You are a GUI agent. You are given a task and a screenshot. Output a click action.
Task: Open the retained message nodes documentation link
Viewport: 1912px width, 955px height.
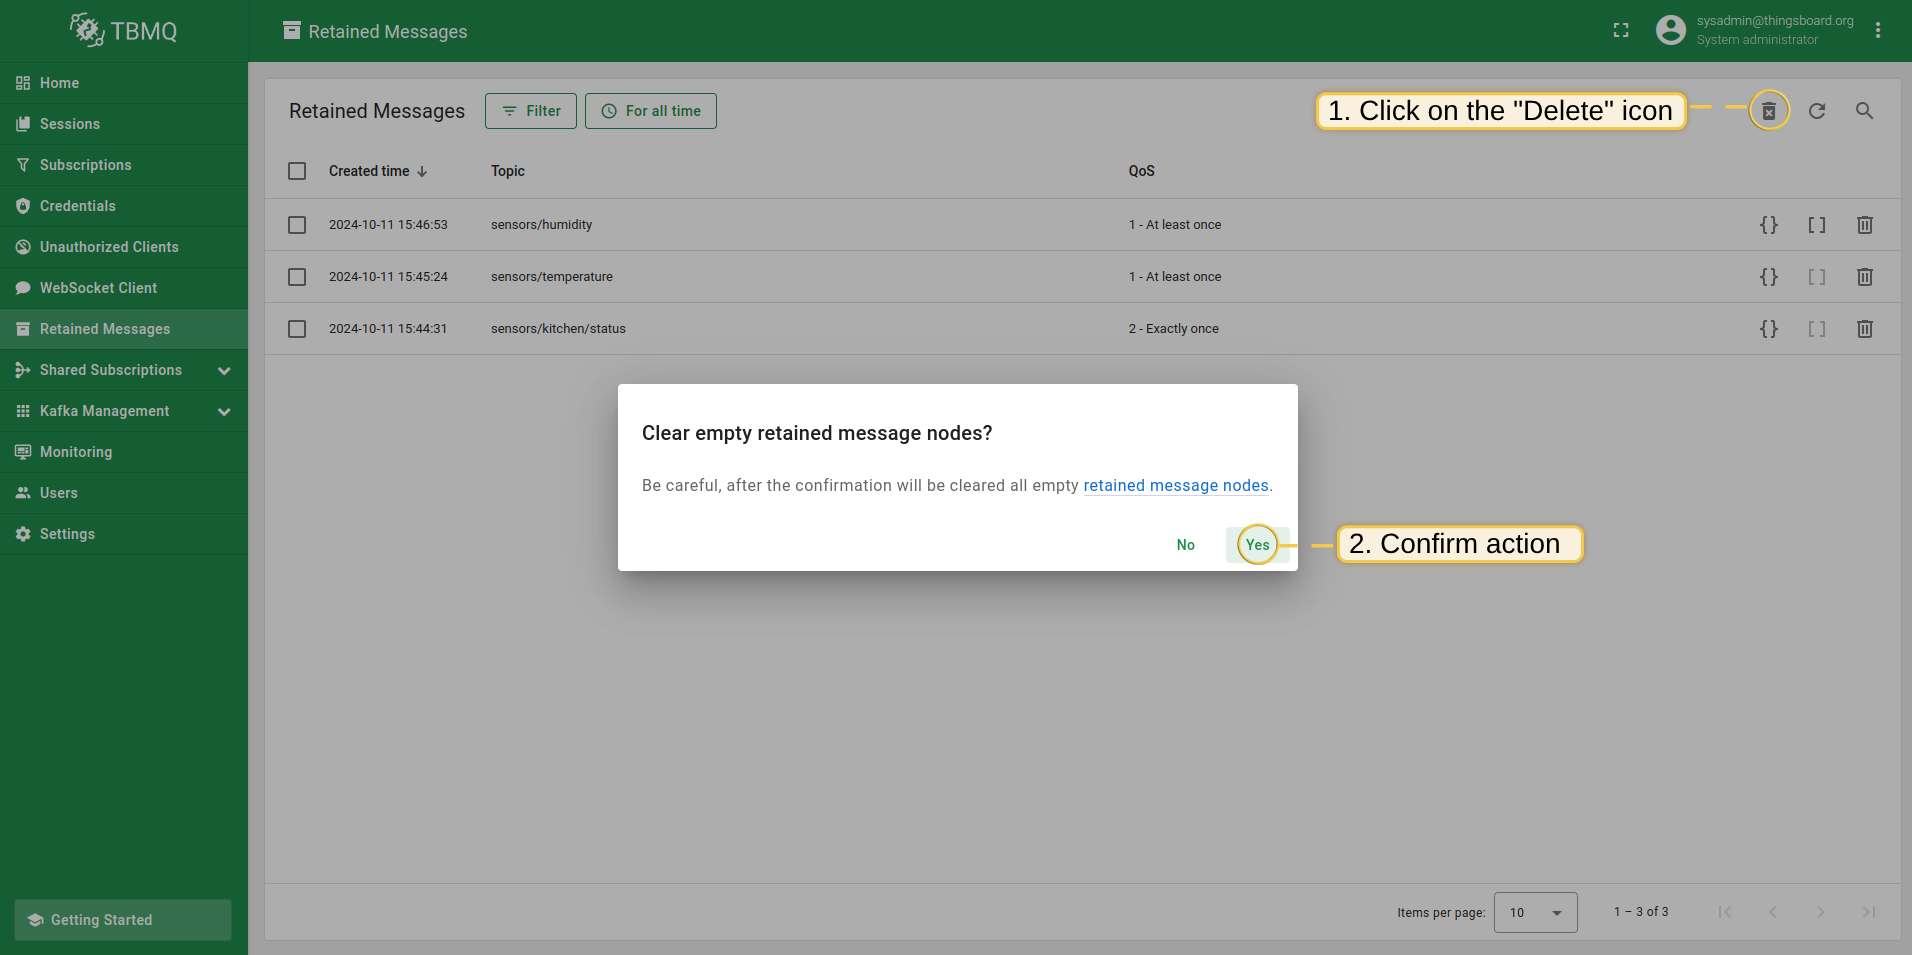tap(1176, 485)
